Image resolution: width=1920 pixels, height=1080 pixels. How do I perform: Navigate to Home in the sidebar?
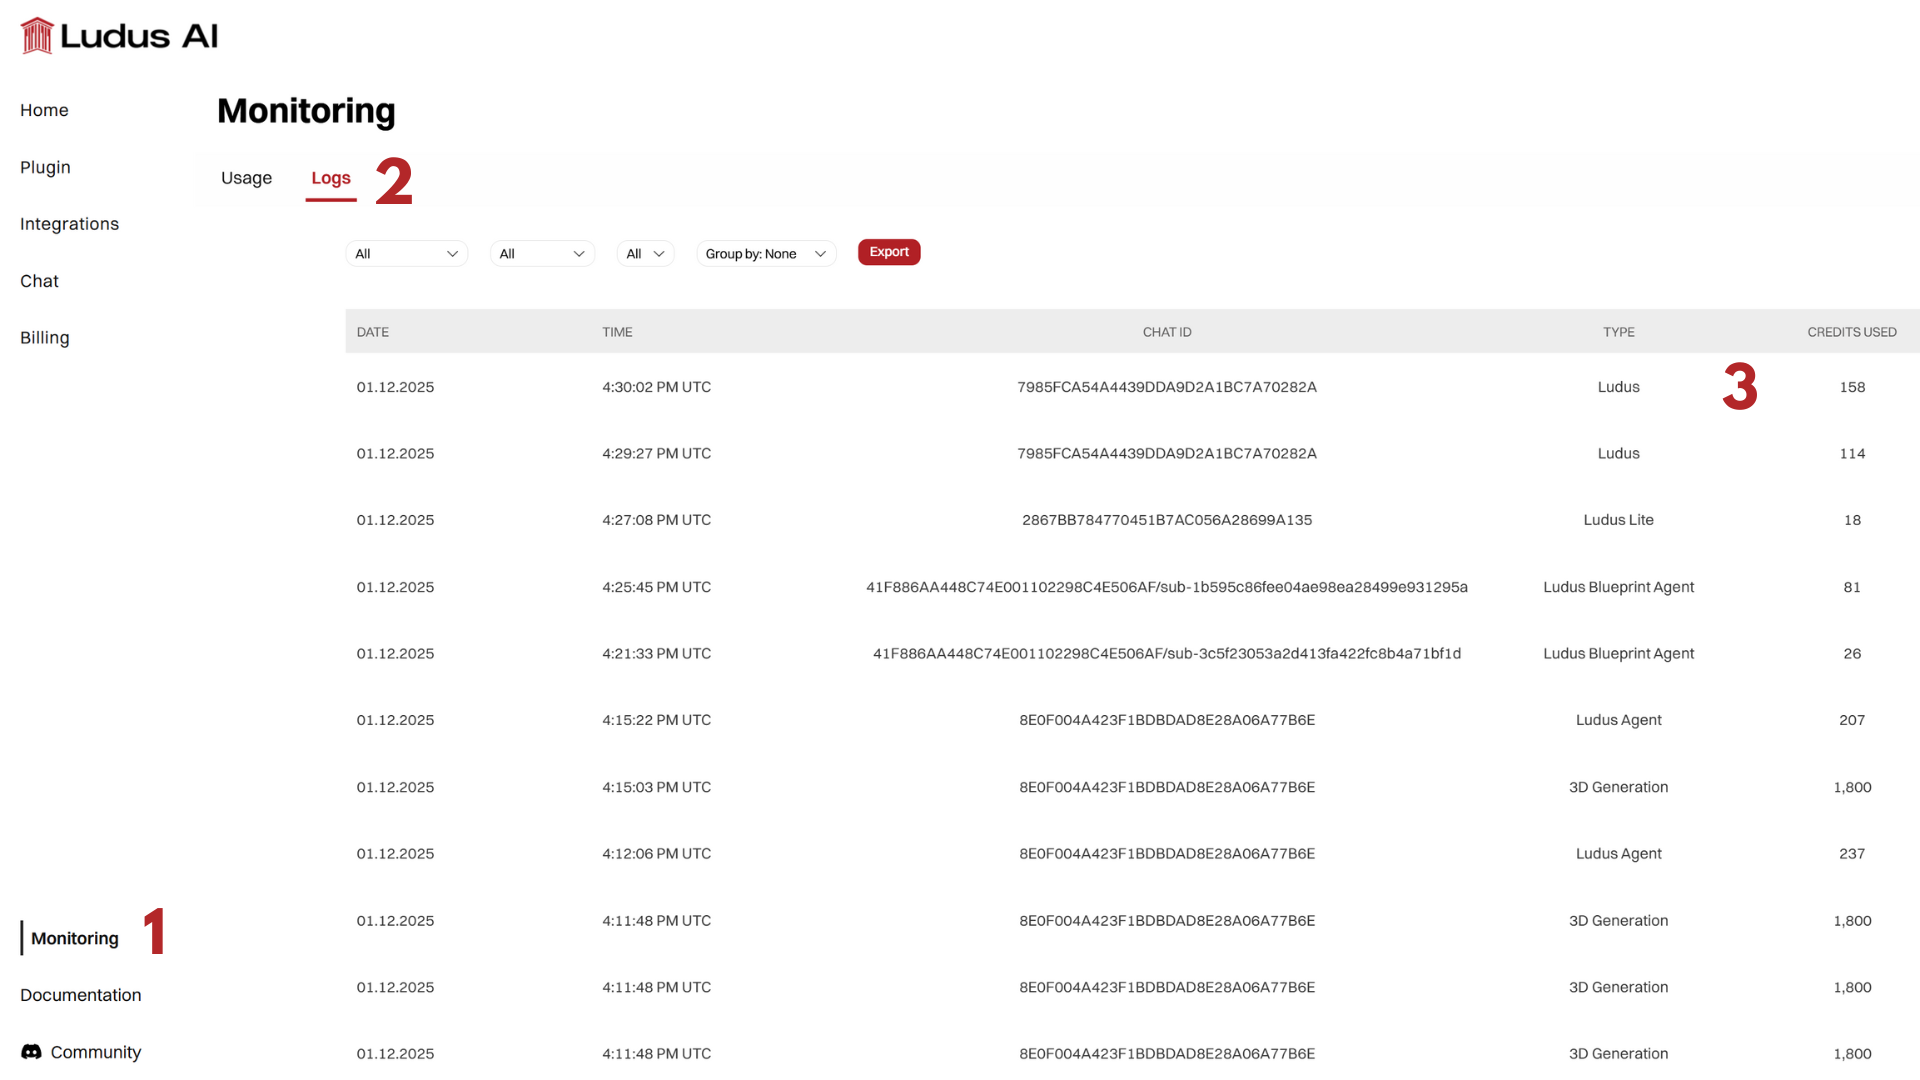click(x=44, y=110)
